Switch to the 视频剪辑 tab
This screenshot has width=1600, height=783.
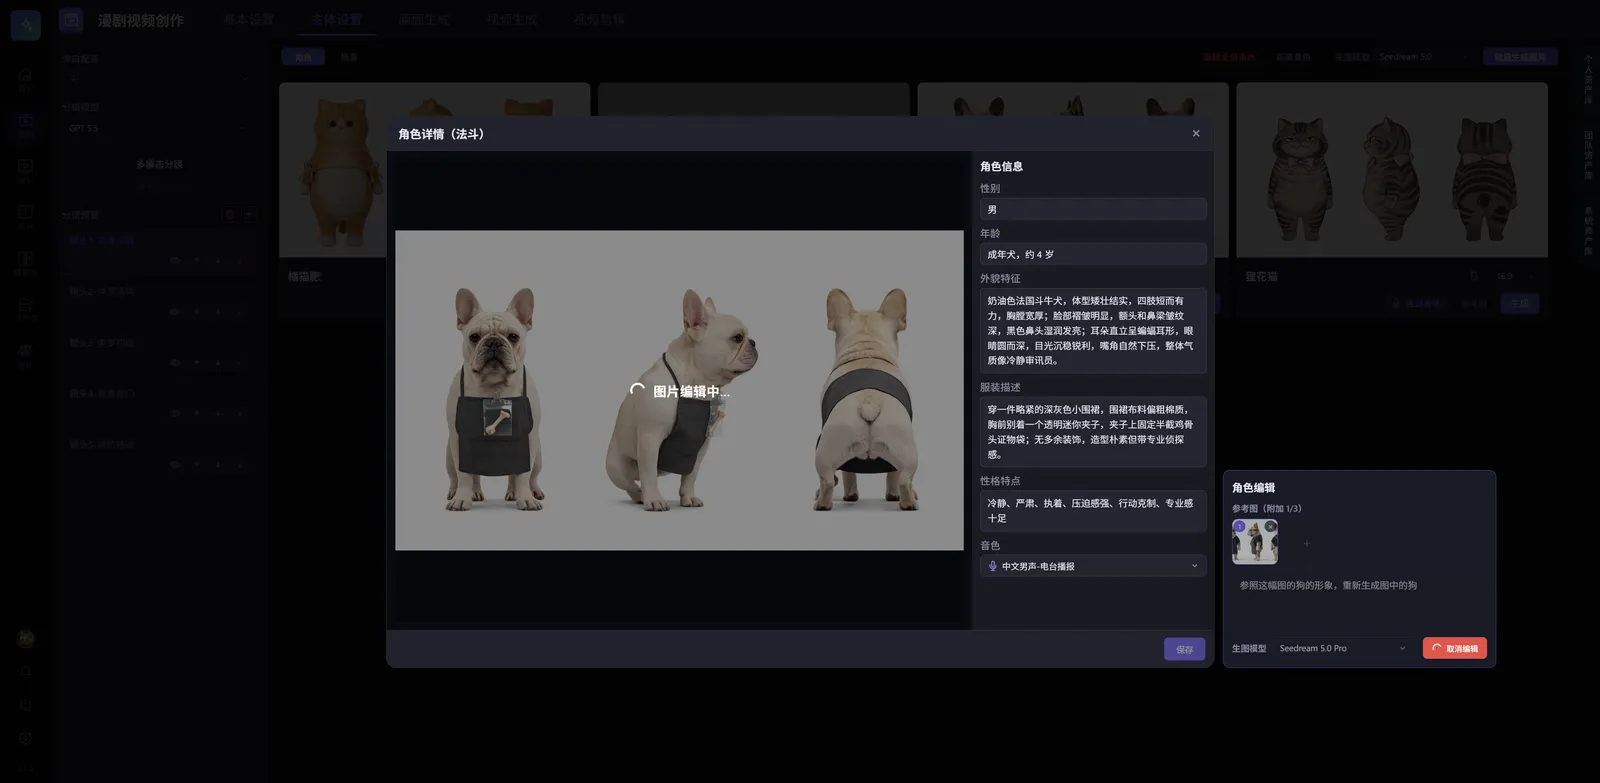tap(600, 20)
